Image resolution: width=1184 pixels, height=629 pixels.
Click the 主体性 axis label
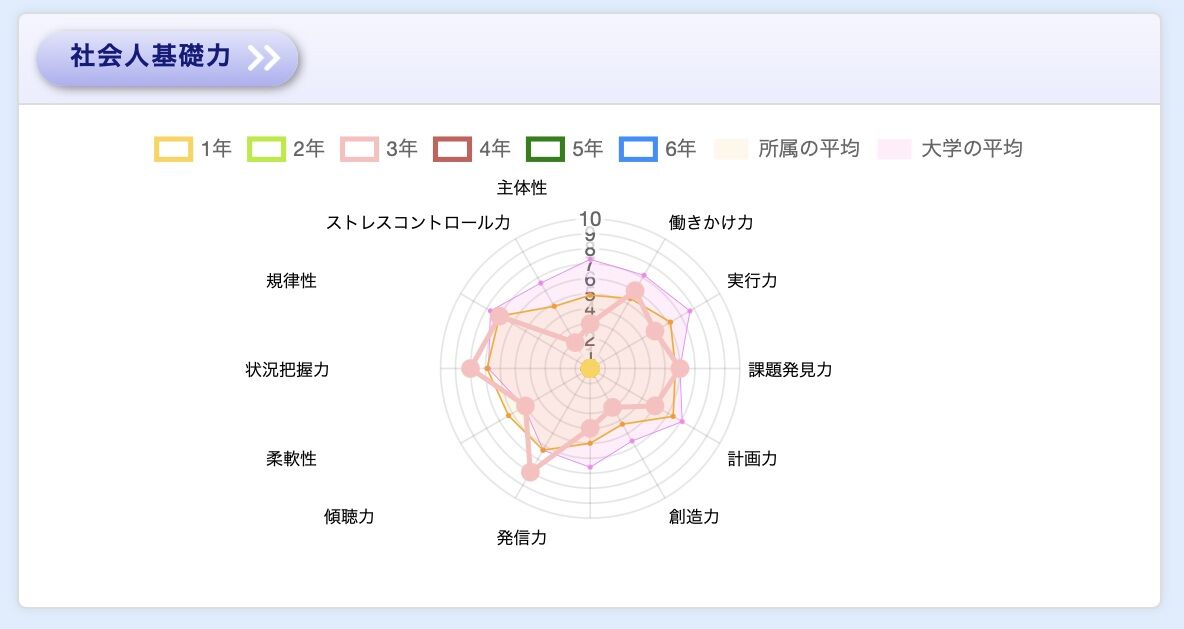pyautogui.click(x=522, y=187)
